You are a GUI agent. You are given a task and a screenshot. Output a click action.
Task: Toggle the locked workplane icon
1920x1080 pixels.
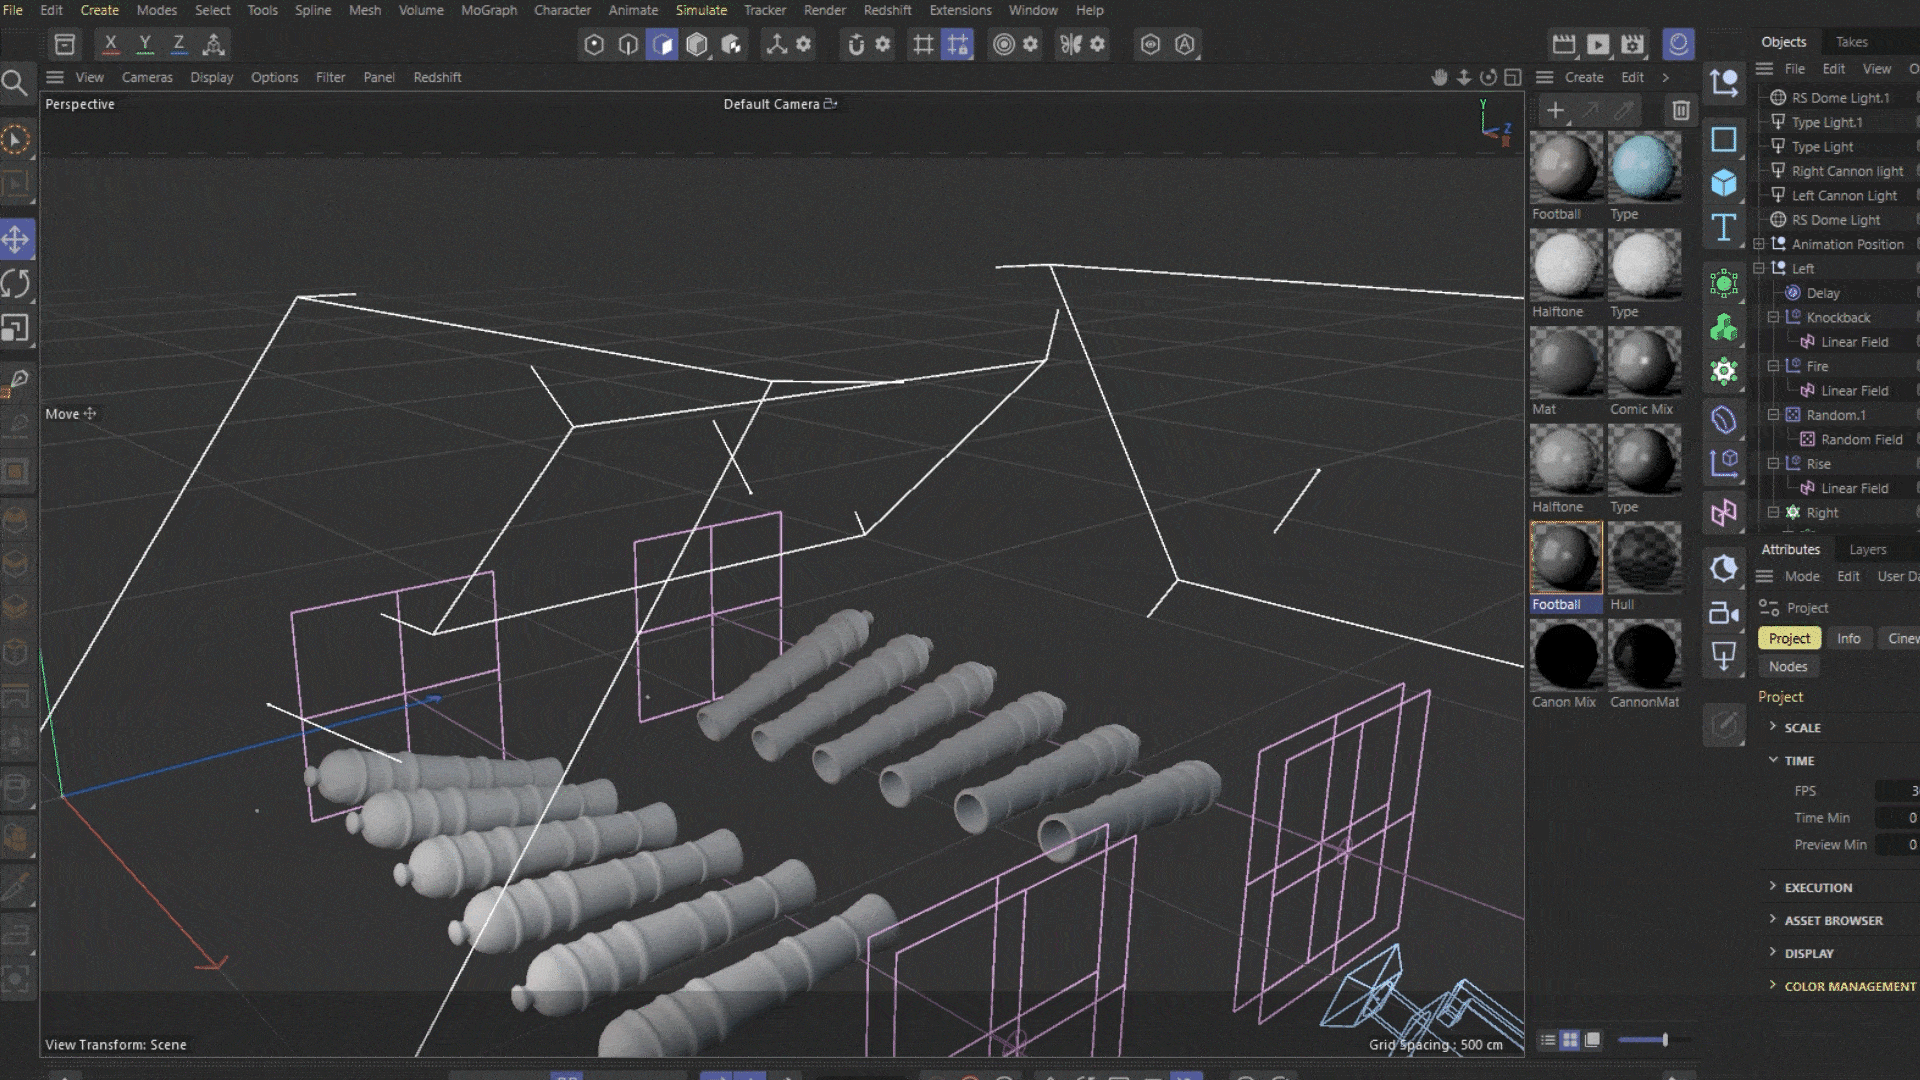click(957, 44)
